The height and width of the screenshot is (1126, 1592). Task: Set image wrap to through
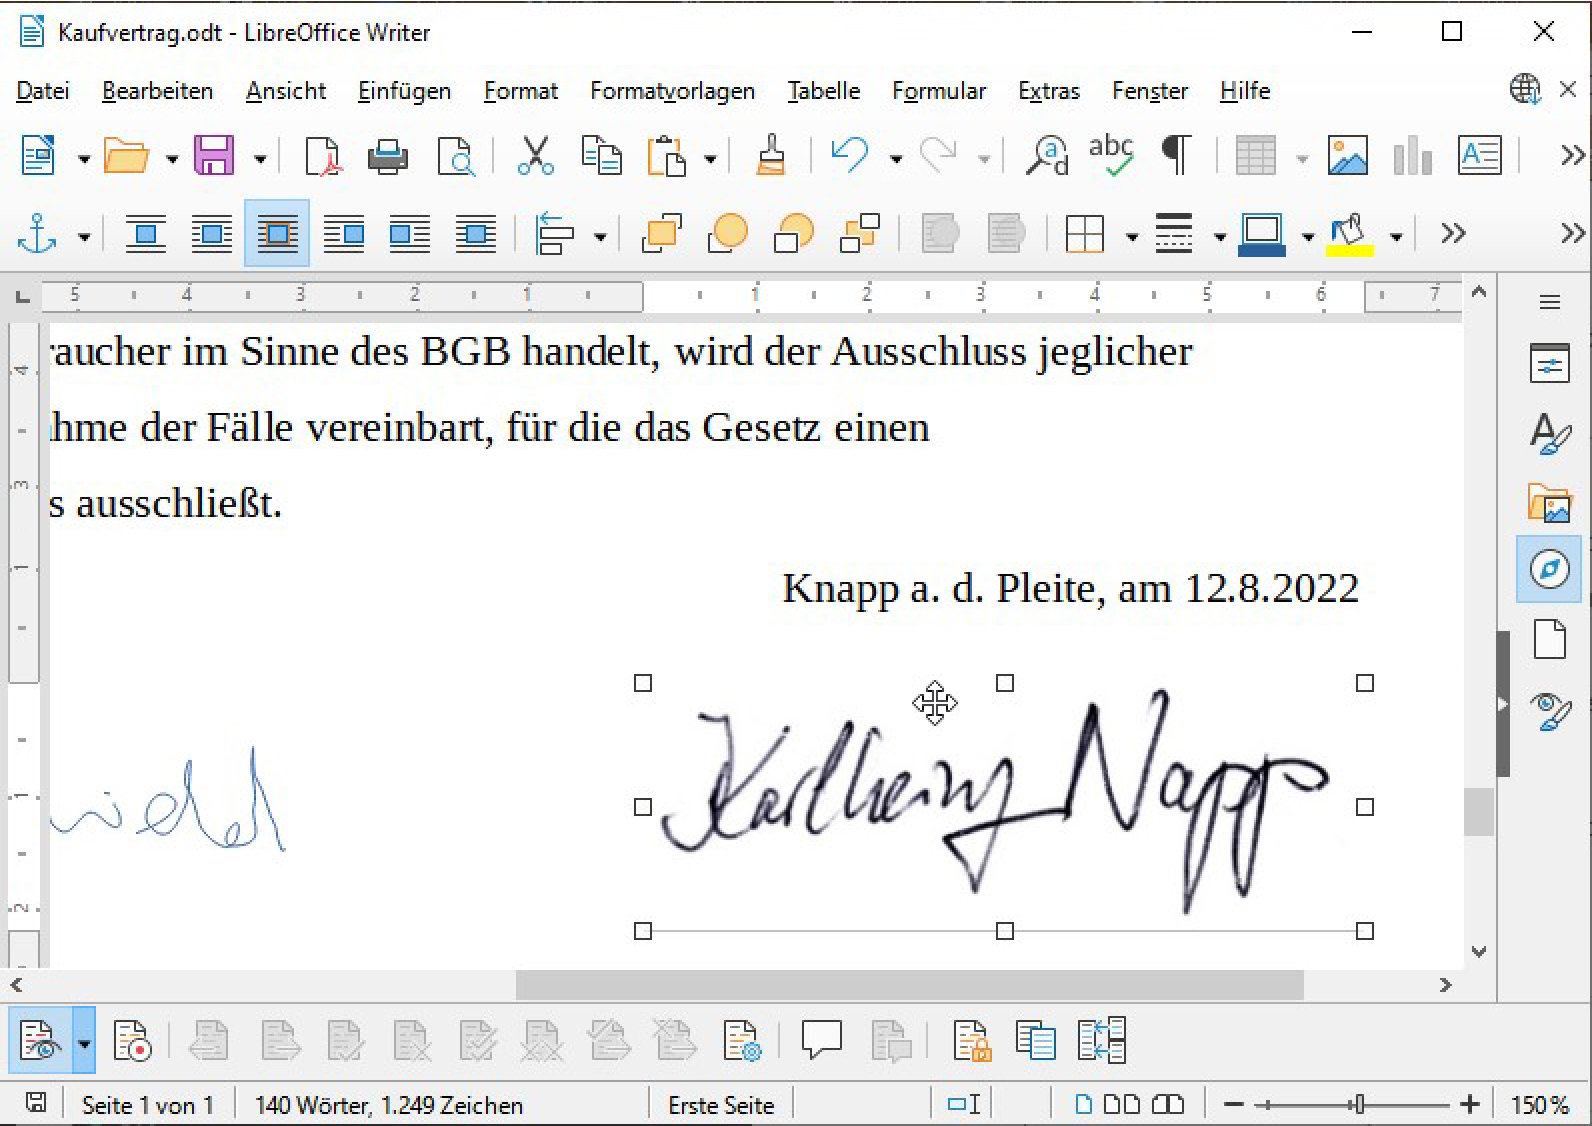click(476, 234)
